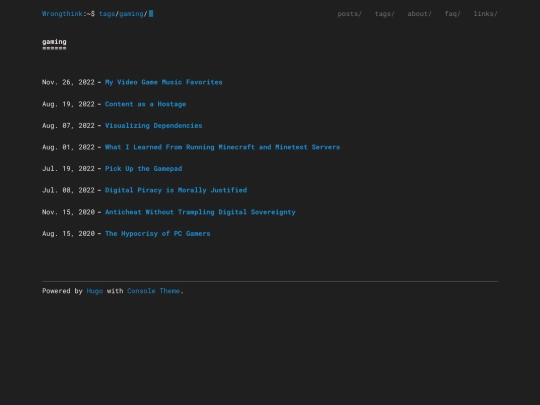Open the gaming breadcrumb link

131,14
